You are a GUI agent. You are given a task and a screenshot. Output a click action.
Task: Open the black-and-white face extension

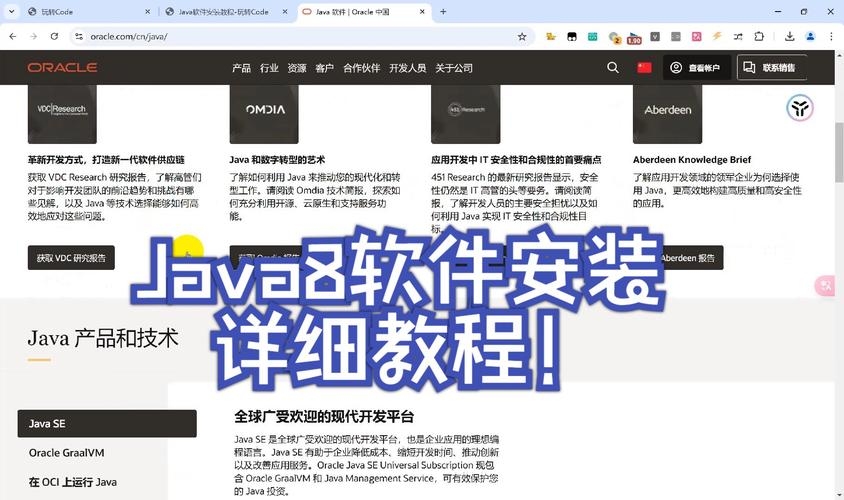(572, 37)
